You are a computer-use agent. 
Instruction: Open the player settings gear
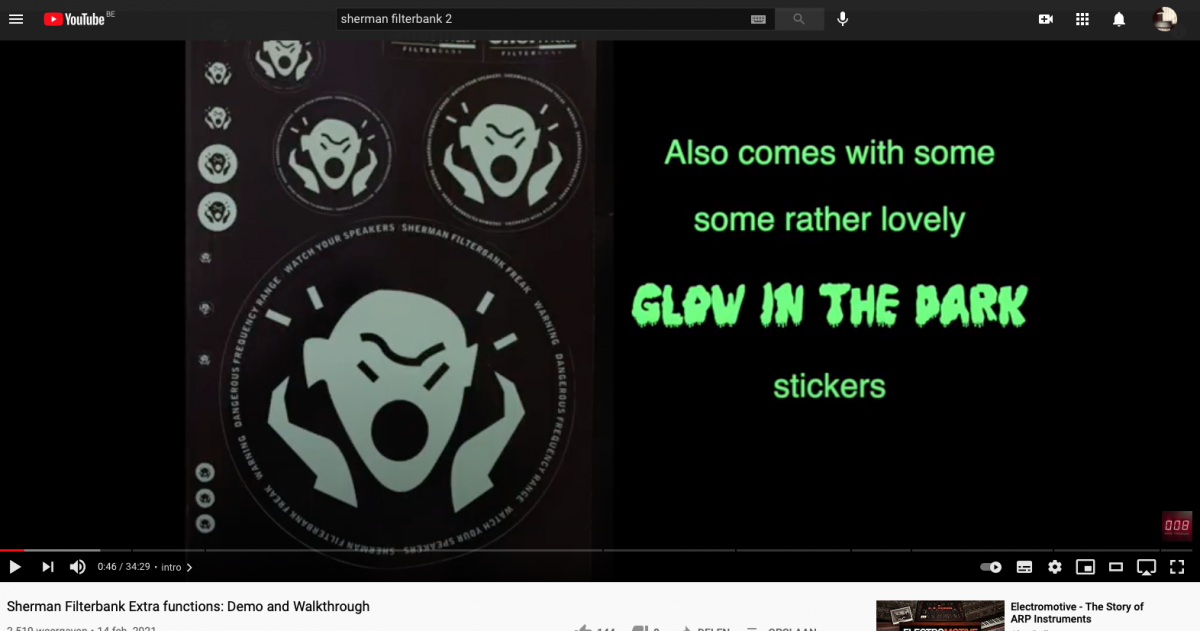[1055, 567]
